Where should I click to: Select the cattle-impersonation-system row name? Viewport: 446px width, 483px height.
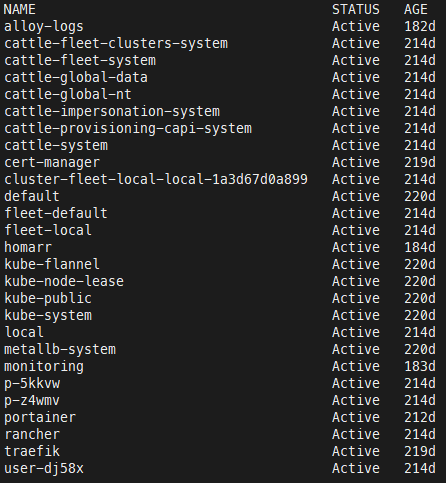[x=112, y=111]
